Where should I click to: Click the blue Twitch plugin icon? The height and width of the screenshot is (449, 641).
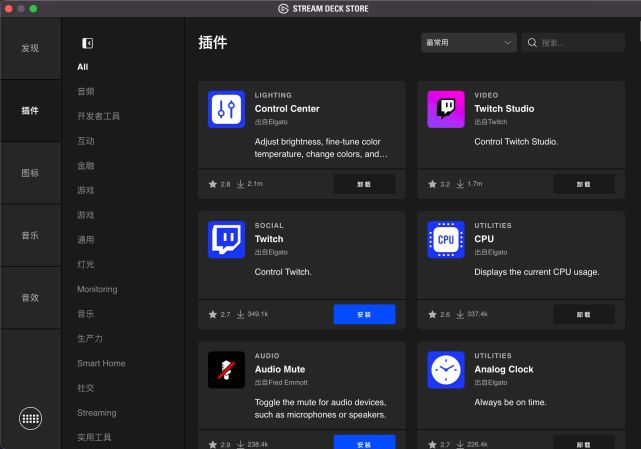[226, 240]
